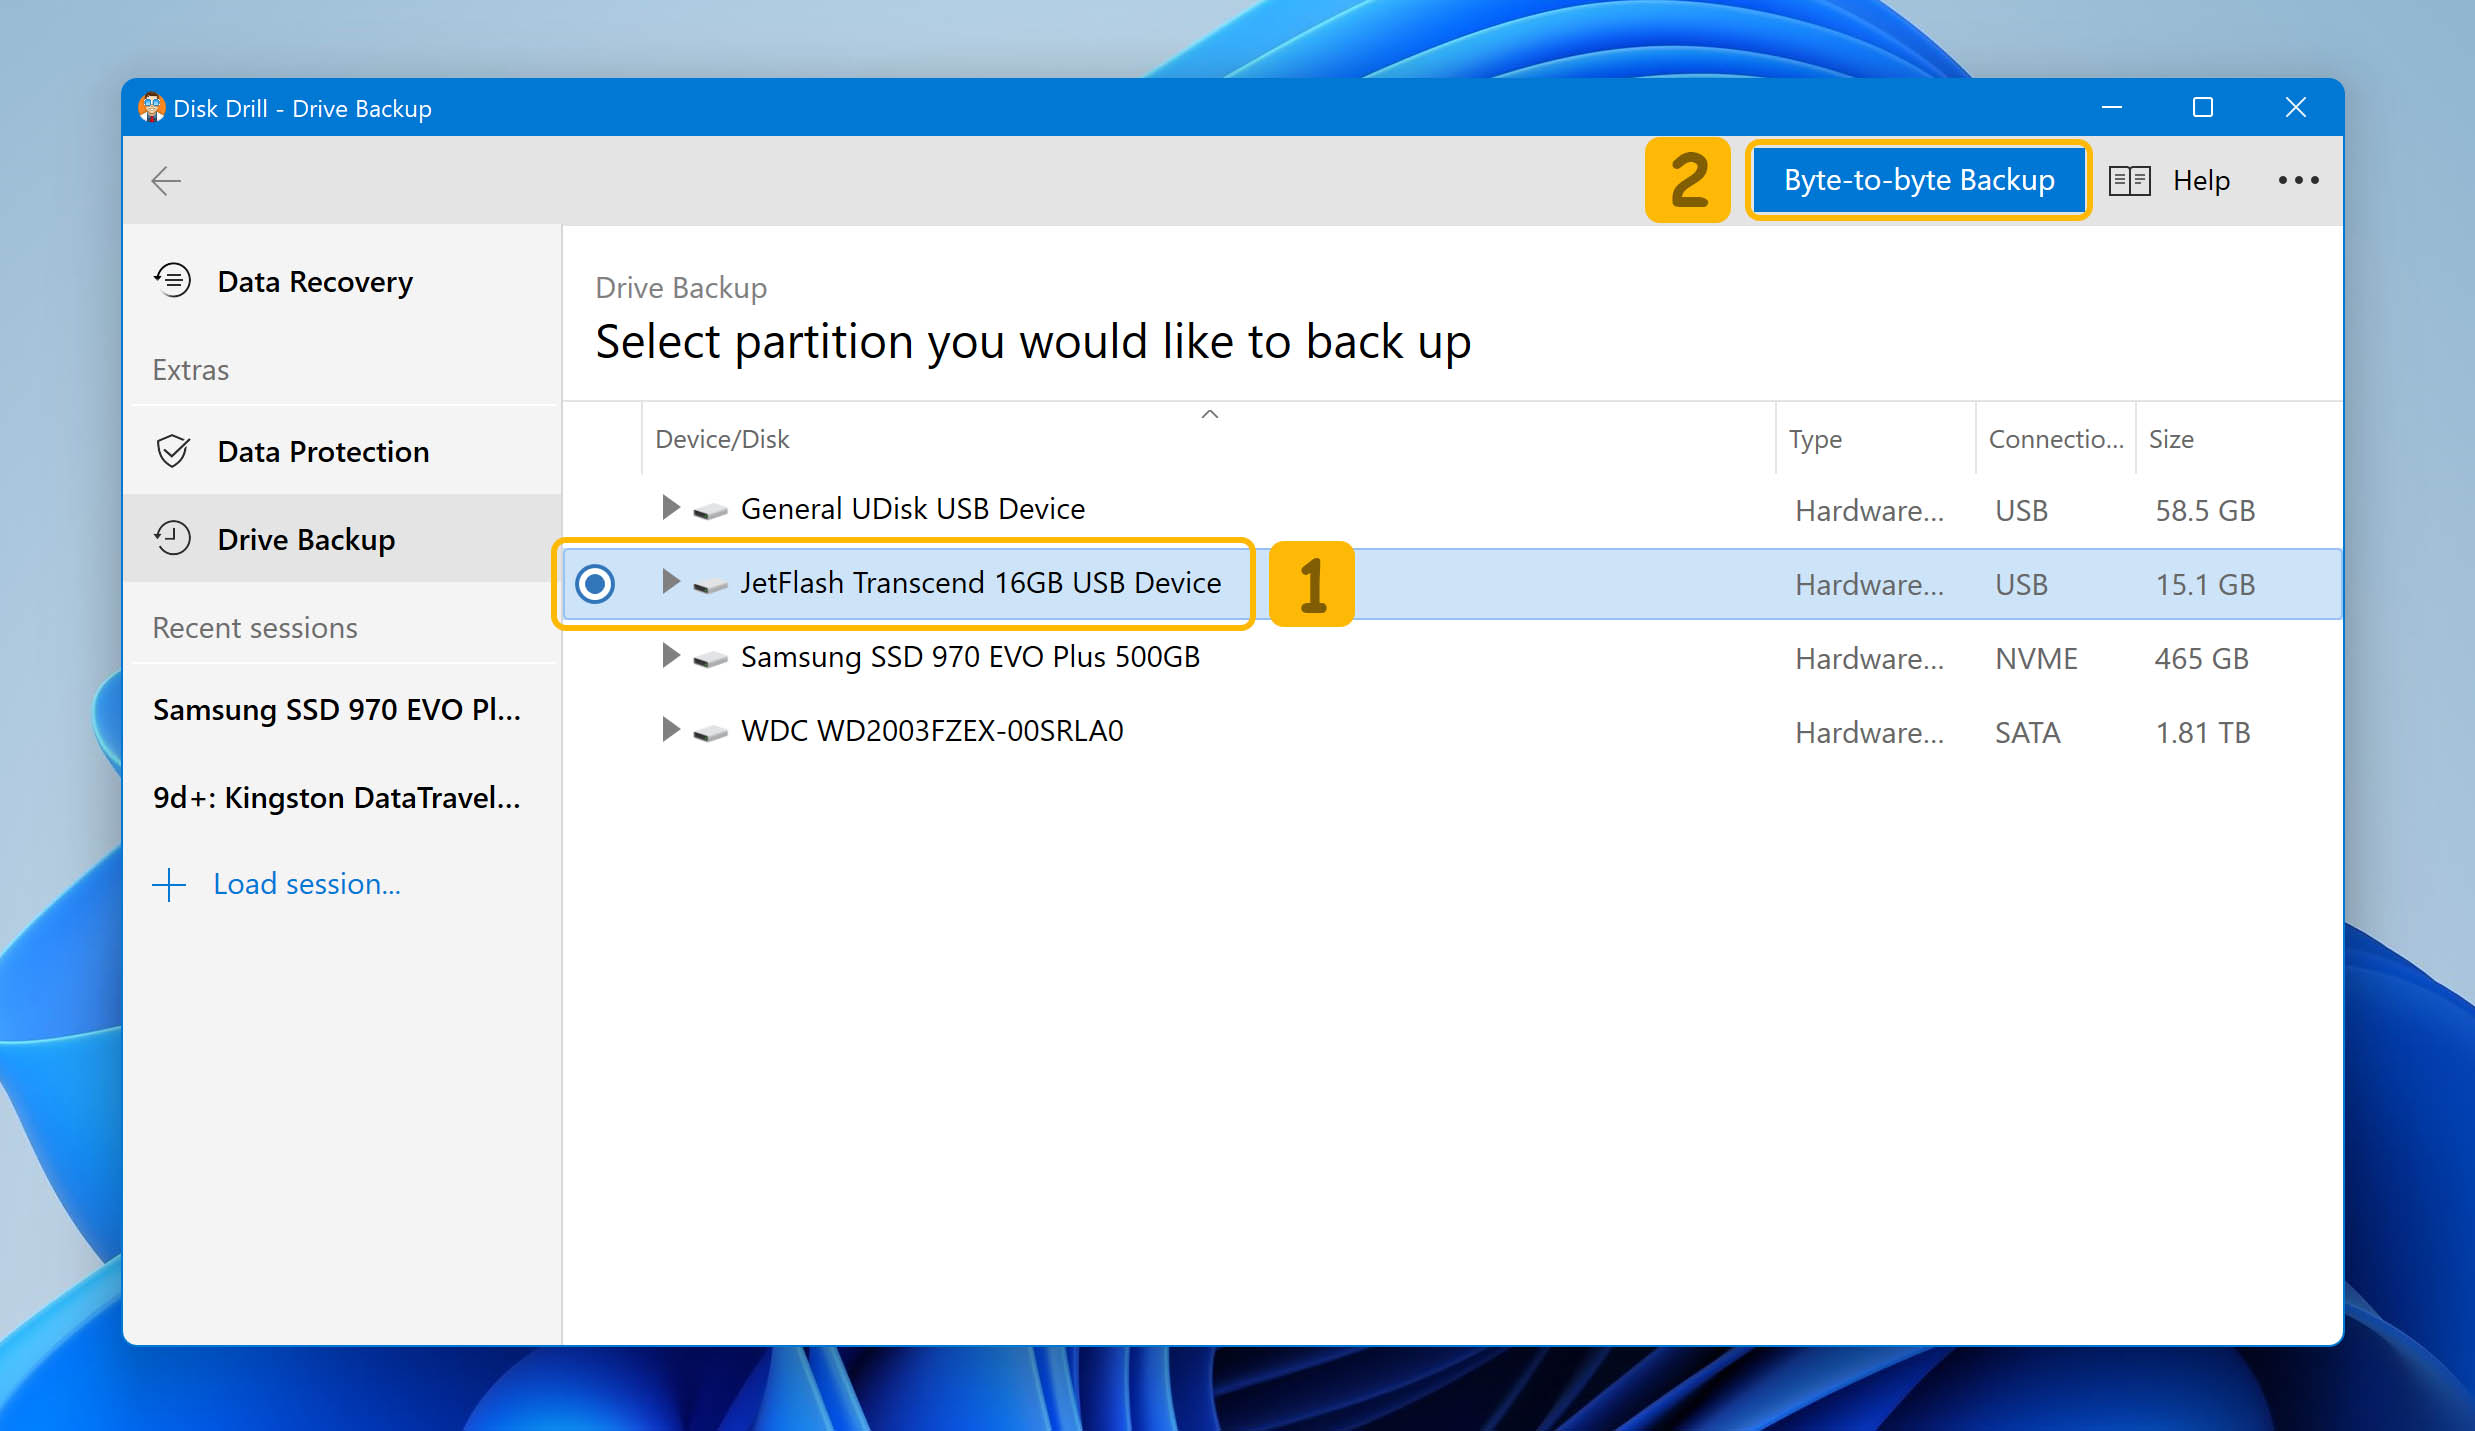Open the Drive Backup section
Image resolution: width=2475 pixels, height=1431 pixels.
point(342,539)
